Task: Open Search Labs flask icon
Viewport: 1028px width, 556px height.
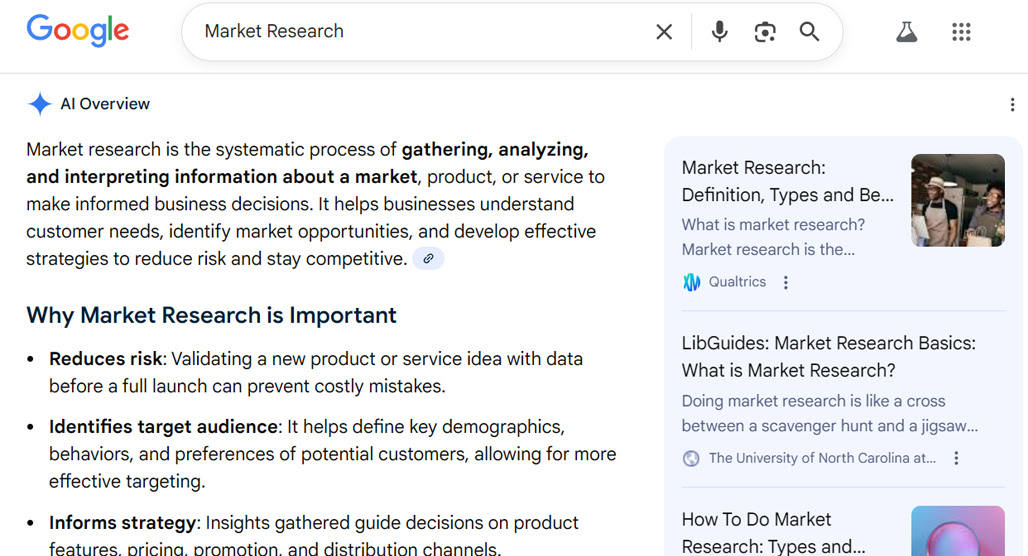Action: point(907,31)
